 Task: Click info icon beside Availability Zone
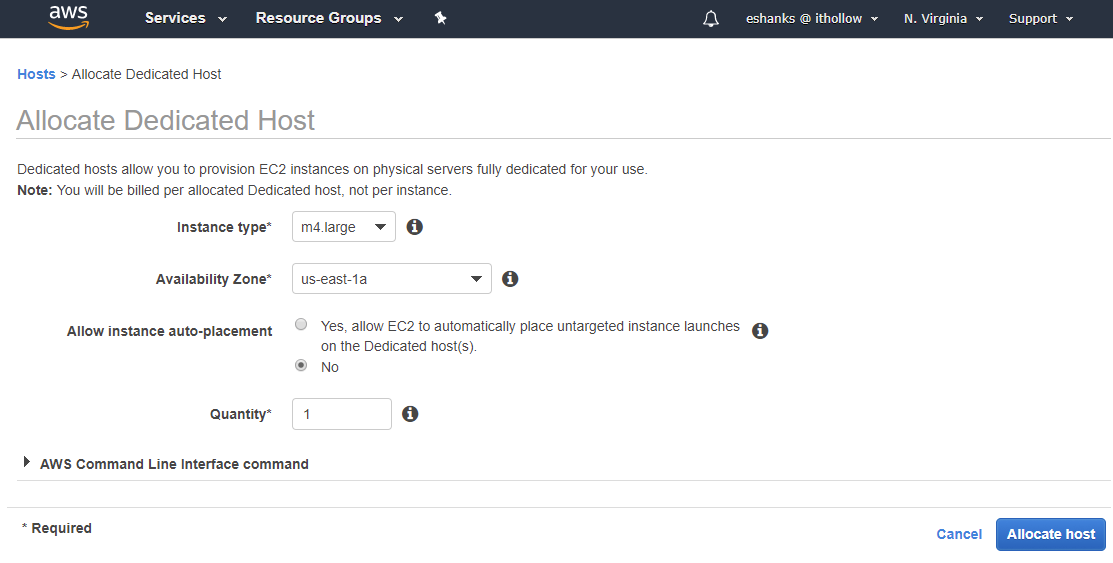[x=510, y=279]
